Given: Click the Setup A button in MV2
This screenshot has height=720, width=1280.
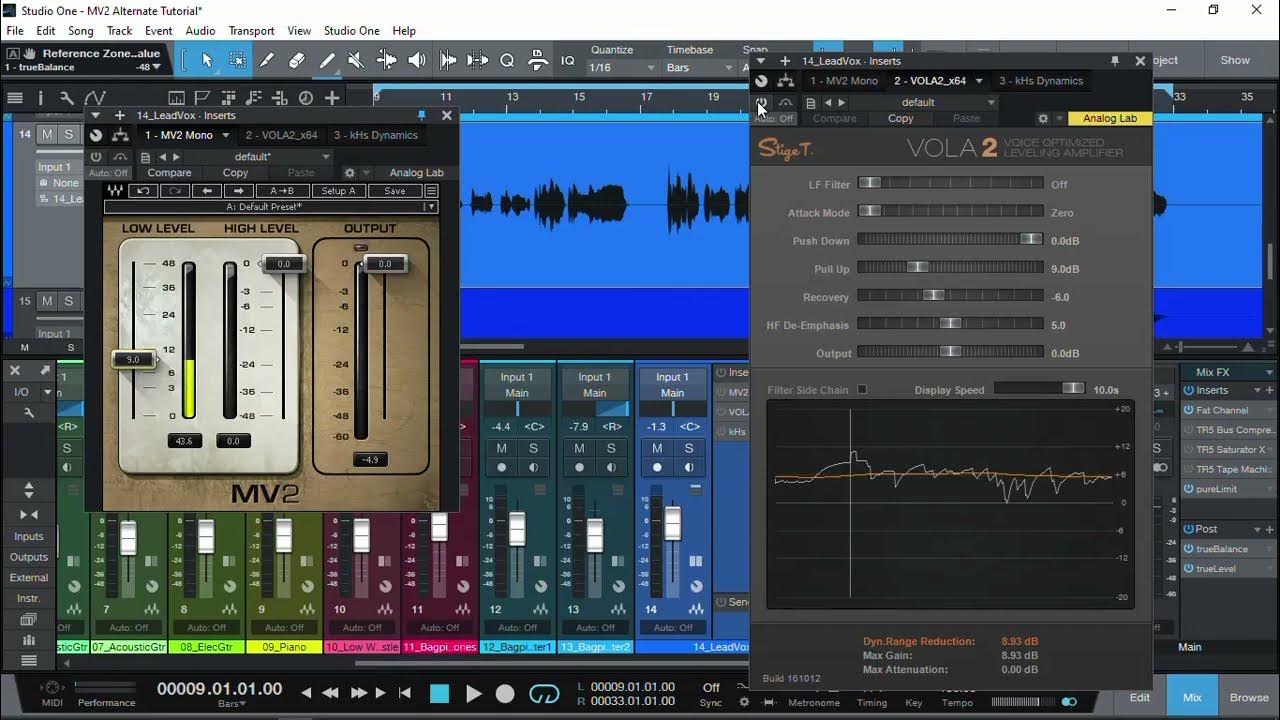Looking at the screenshot, I should (x=338, y=191).
